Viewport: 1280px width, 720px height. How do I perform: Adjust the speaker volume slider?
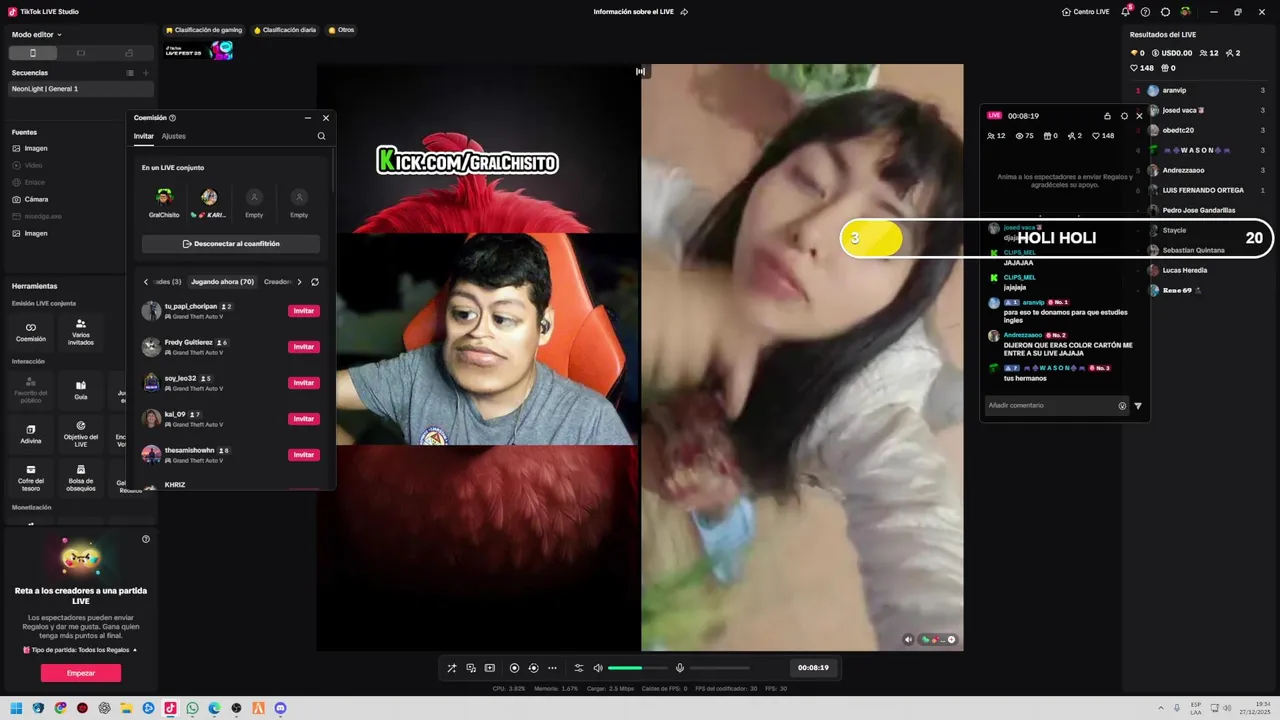(637, 668)
